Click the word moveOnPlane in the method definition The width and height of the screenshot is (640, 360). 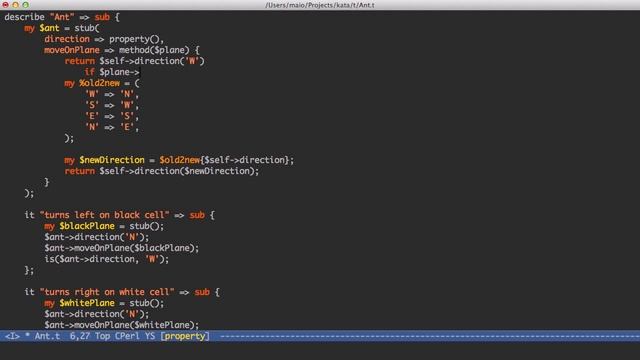coord(72,50)
